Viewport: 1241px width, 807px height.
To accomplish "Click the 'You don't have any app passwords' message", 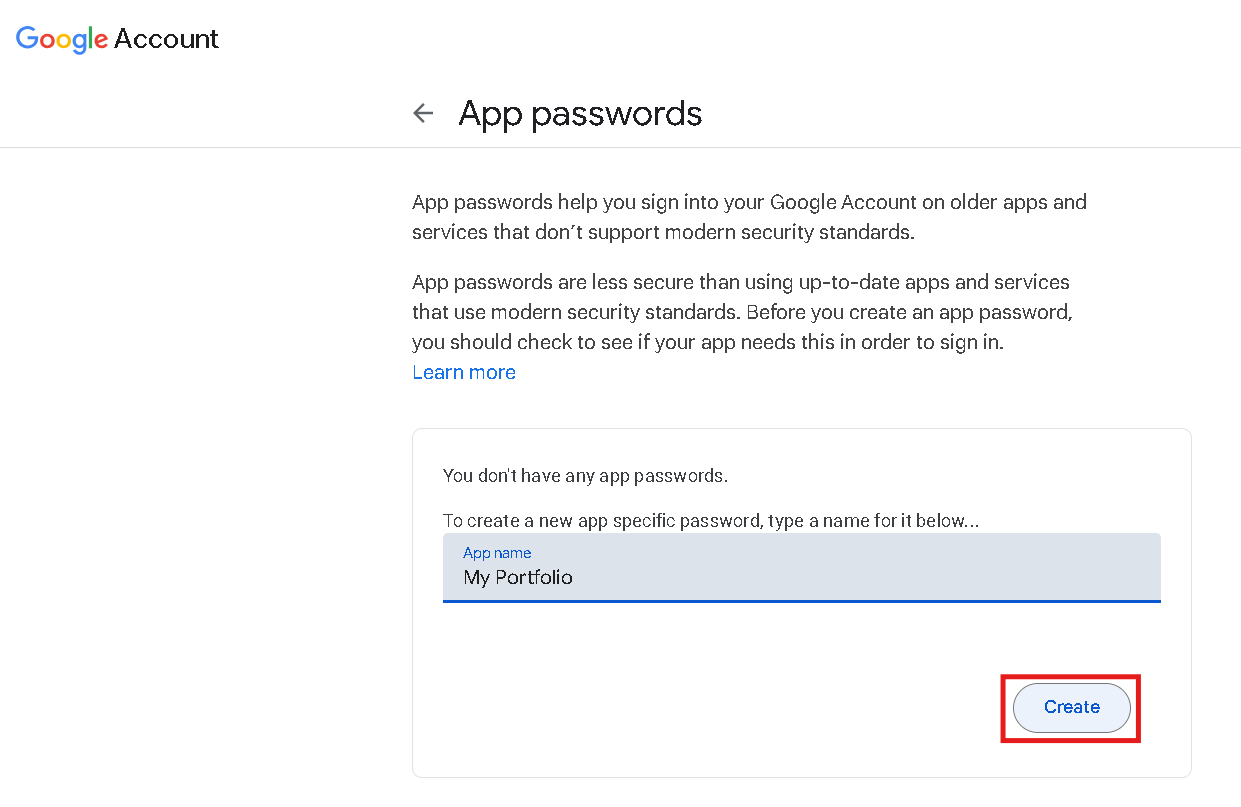I will click(585, 476).
